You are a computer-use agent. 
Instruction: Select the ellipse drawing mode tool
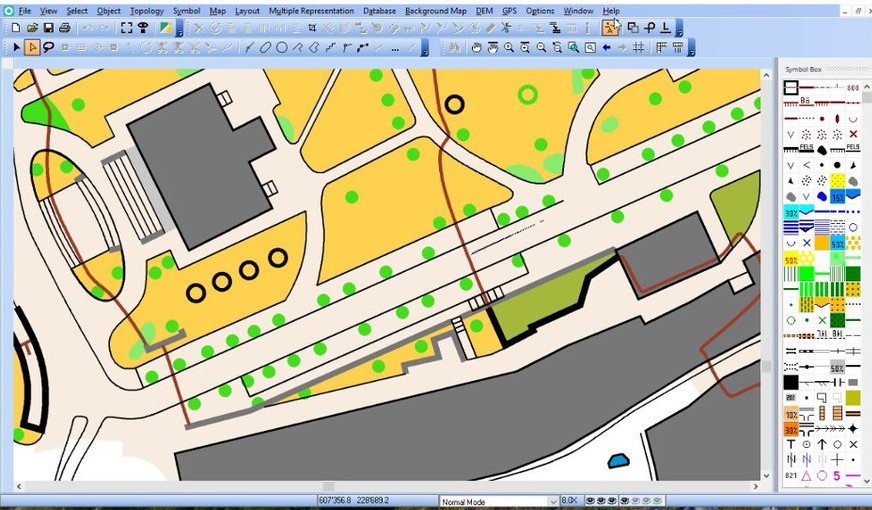click(x=267, y=47)
